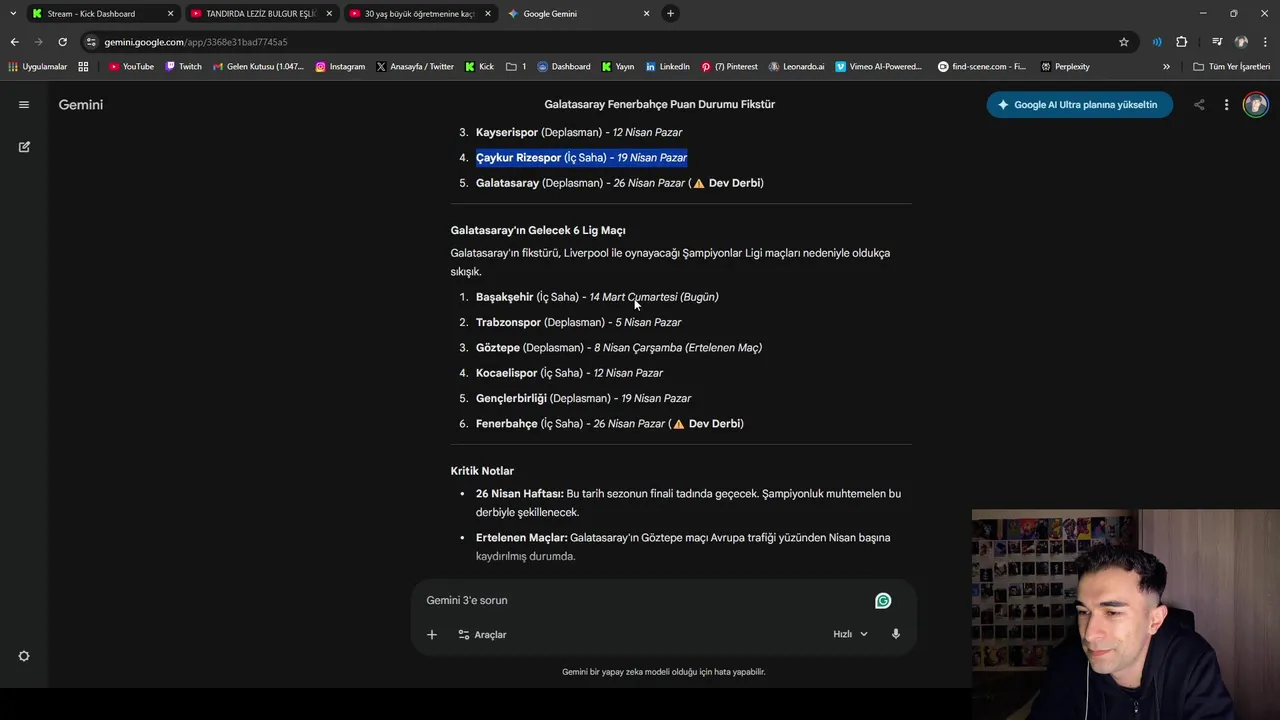Open the Twitch bookmark

point(183,67)
